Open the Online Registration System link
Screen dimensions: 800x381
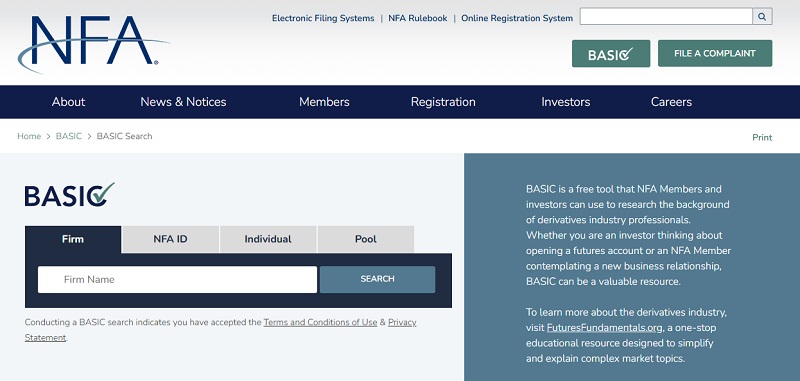click(x=517, y=18)
